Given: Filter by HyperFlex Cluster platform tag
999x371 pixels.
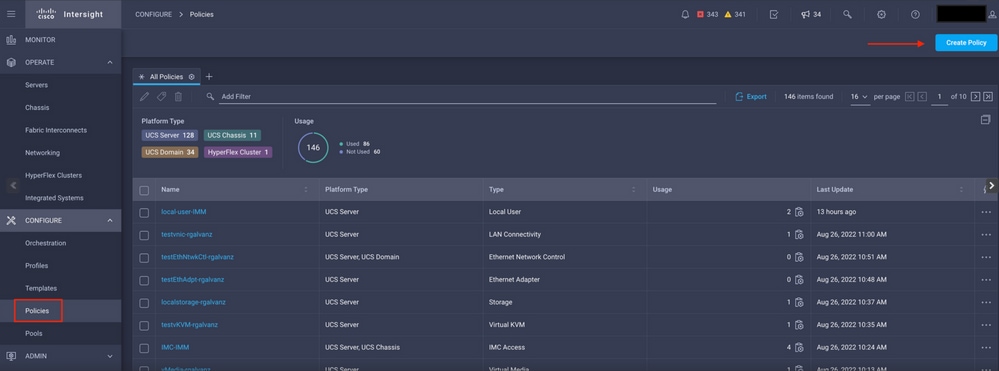Looking at the screenshot, I should point(238,152).
